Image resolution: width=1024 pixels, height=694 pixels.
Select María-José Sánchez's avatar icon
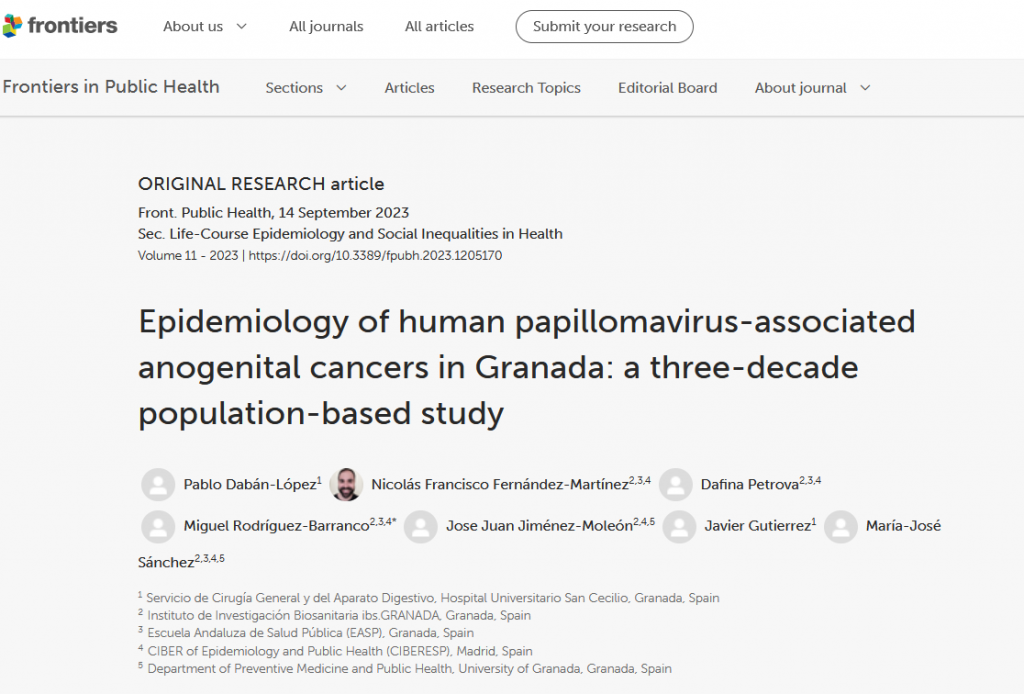pyautogui.click(x=841, y=526)
